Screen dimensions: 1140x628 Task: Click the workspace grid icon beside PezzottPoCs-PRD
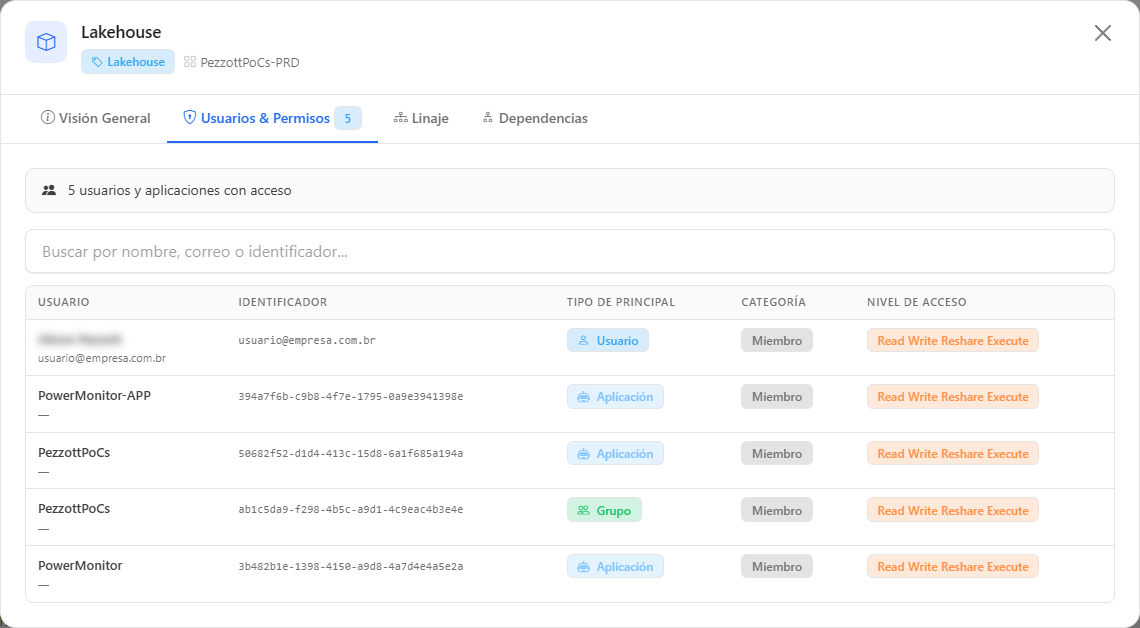(x=190, y=62)
